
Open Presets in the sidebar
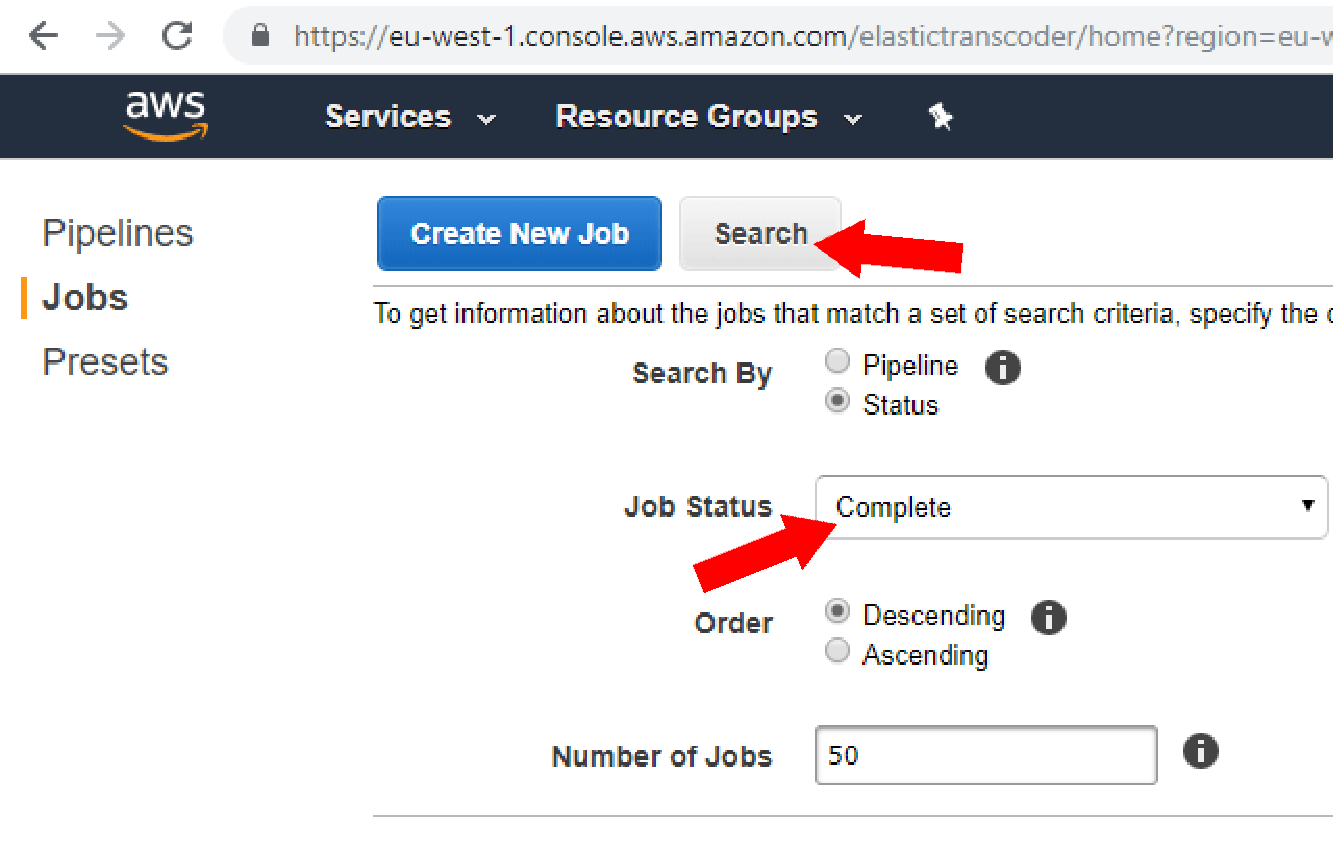[x=105, y=362]
